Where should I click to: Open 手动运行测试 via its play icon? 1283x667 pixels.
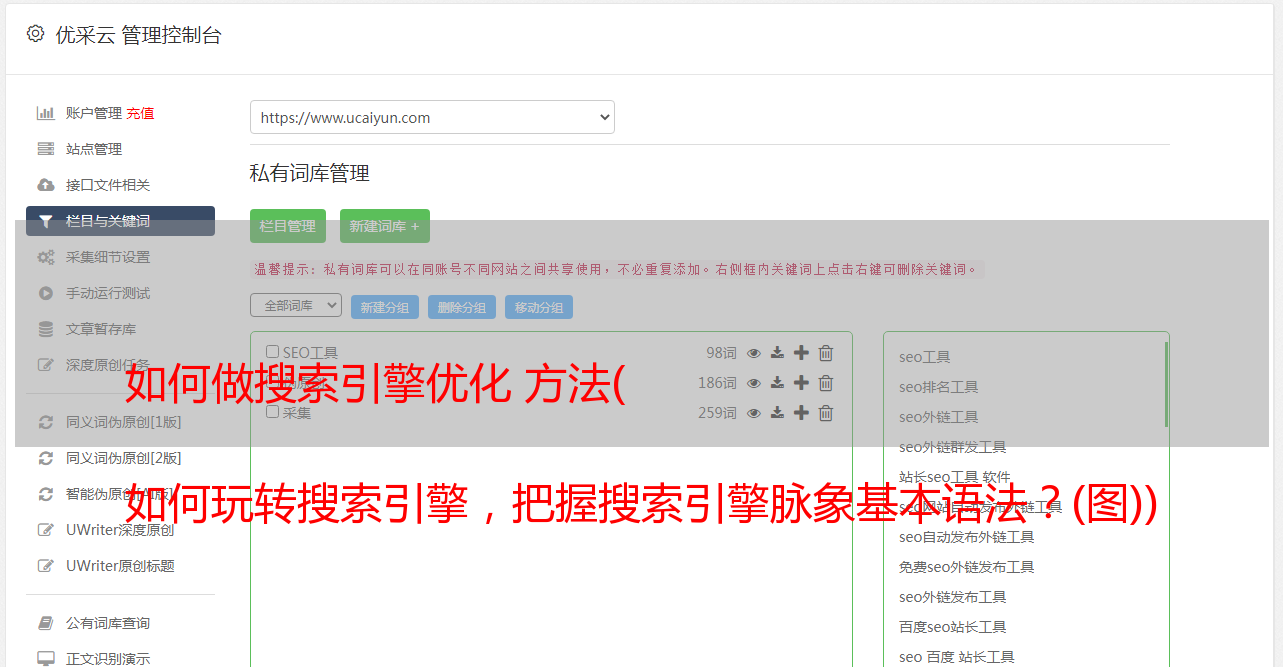click(x=46, y=293)
